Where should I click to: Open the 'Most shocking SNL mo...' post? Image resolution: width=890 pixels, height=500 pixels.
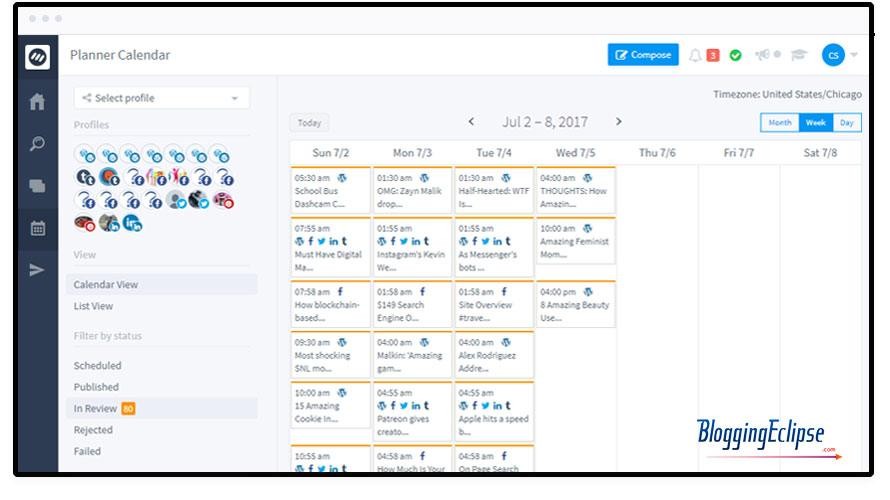click(330, 355)
